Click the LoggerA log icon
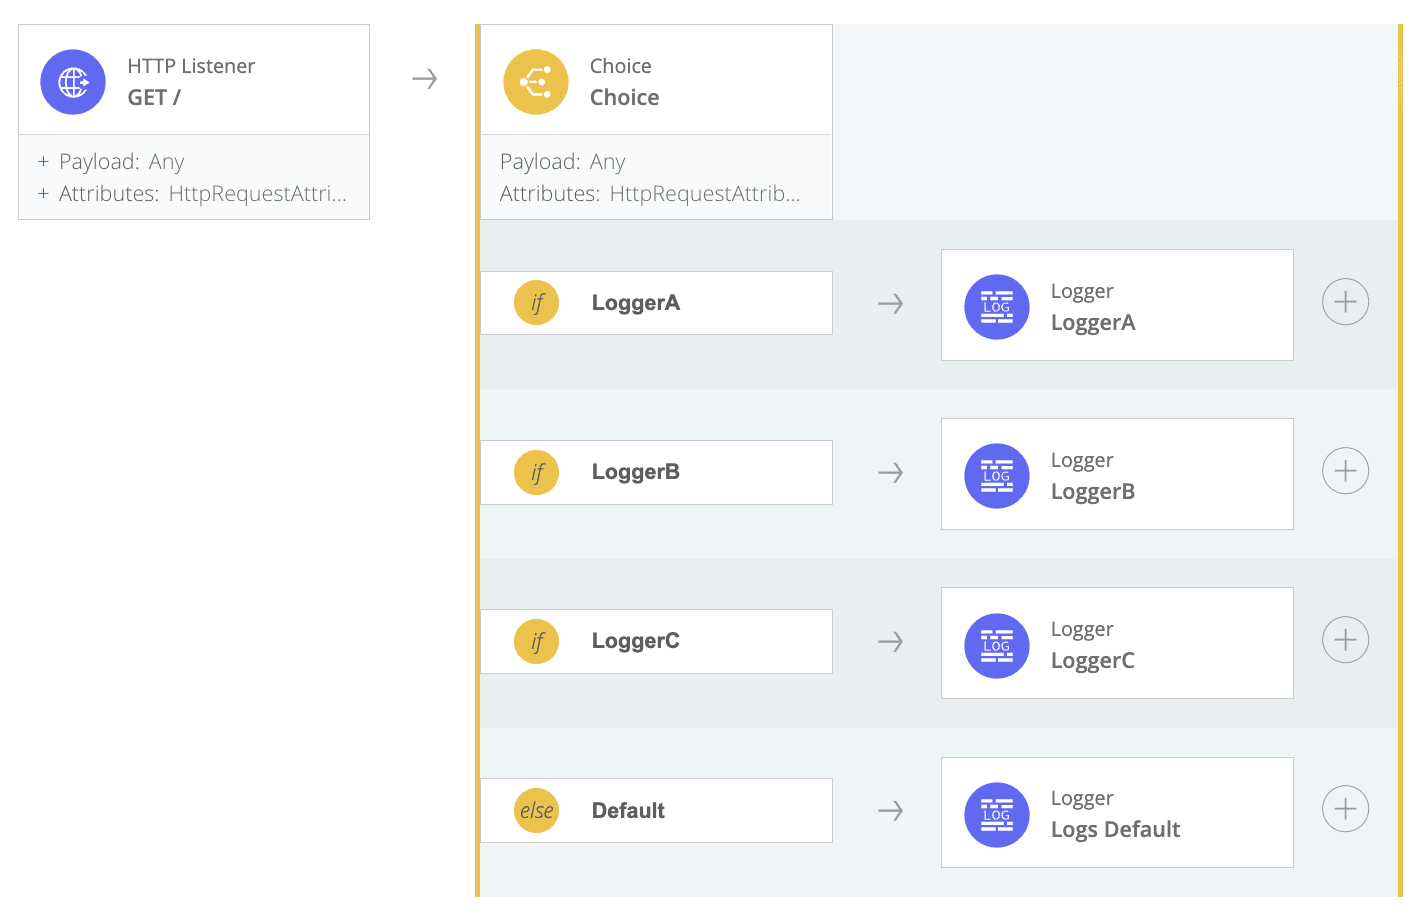Viewport: 1420px width, 914px height. (x=997, y=307)
